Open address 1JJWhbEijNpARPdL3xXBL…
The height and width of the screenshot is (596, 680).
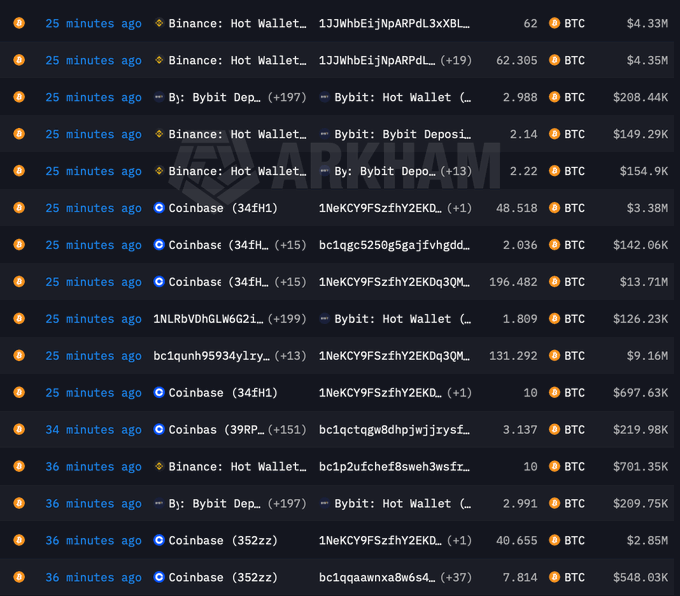pyautogui.click(x=394, y=23)
